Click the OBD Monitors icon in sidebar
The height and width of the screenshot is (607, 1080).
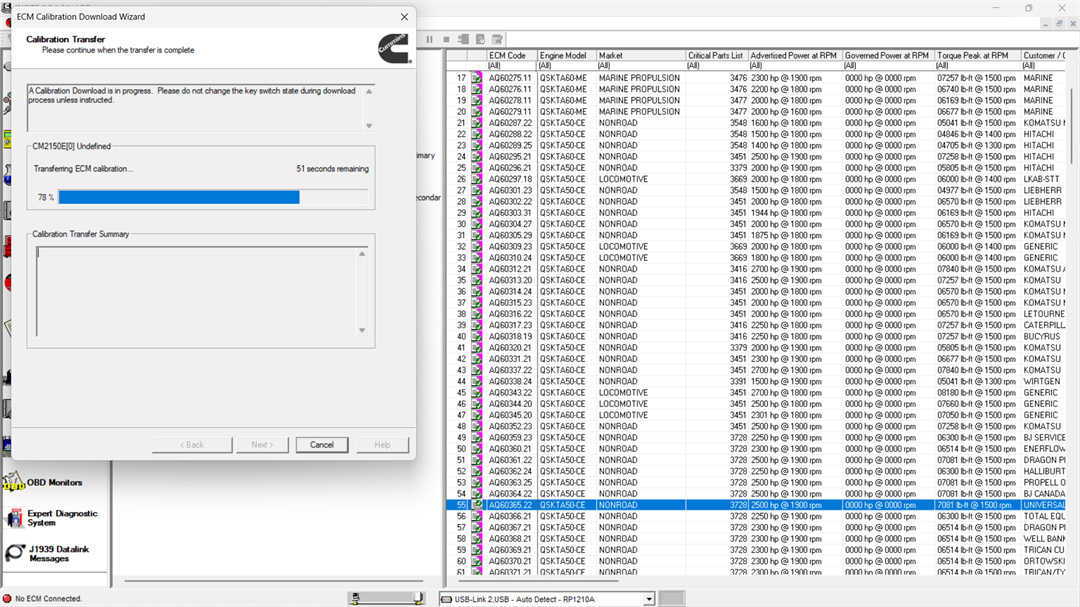pos(14,483)
